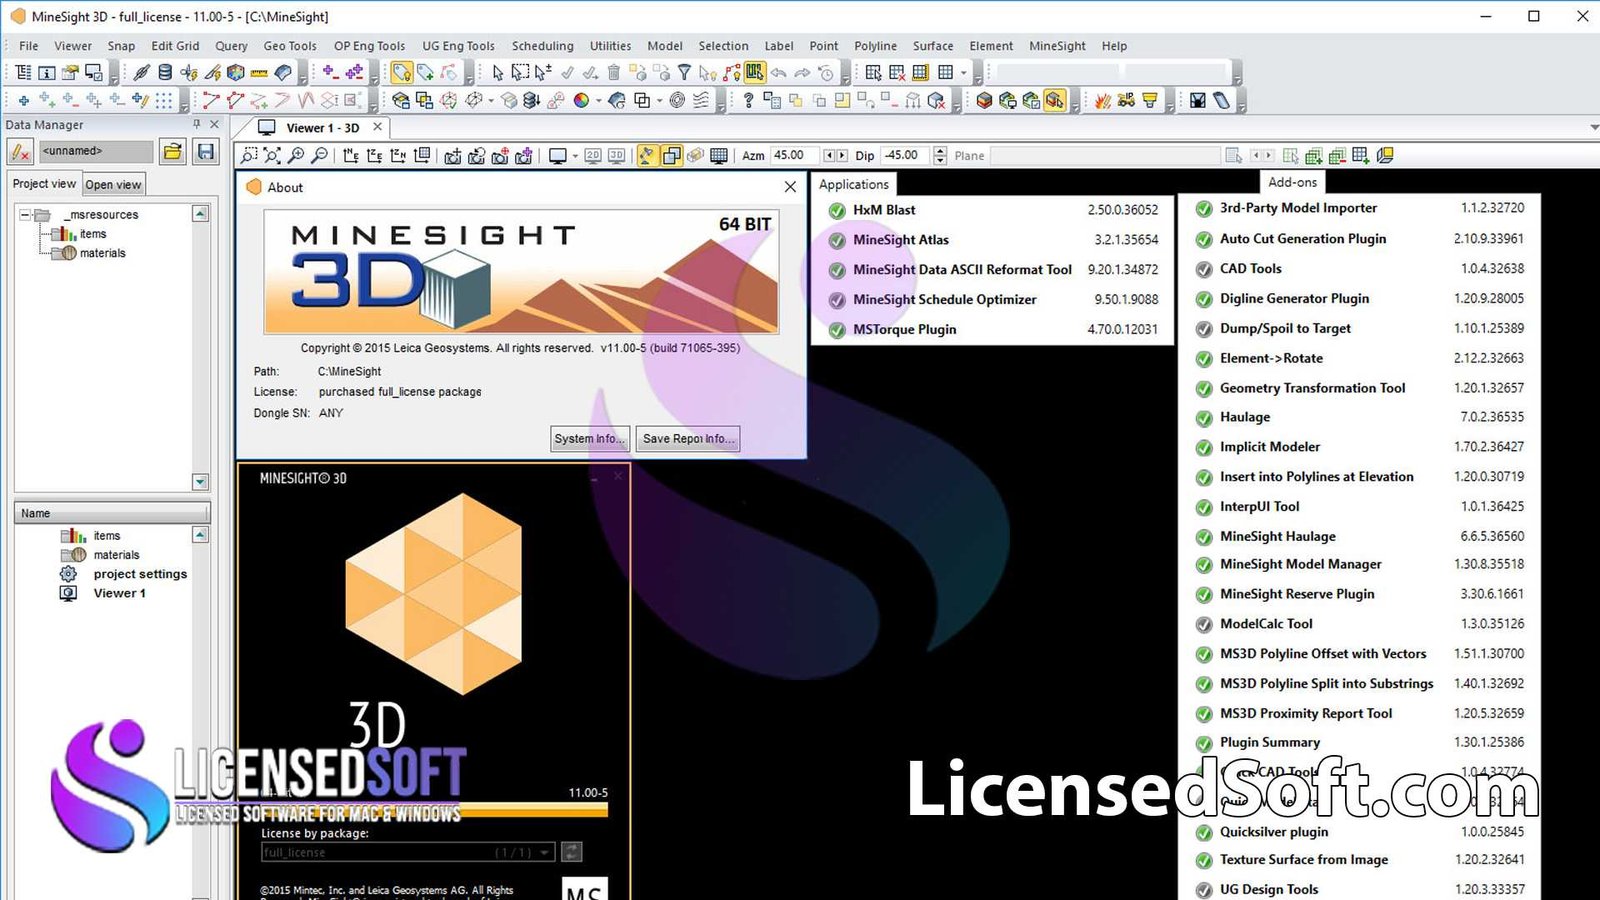
Task: Click the color wheel icon in the toolbar
Action: [x=580, y=100]
